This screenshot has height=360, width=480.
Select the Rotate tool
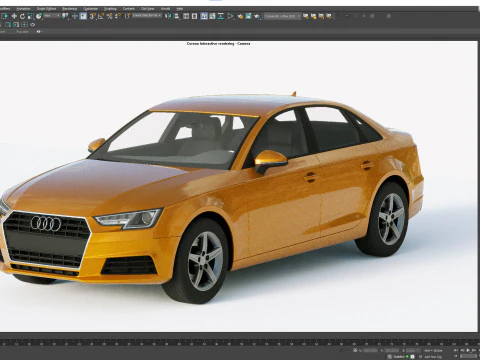click(x=22, y=16)
